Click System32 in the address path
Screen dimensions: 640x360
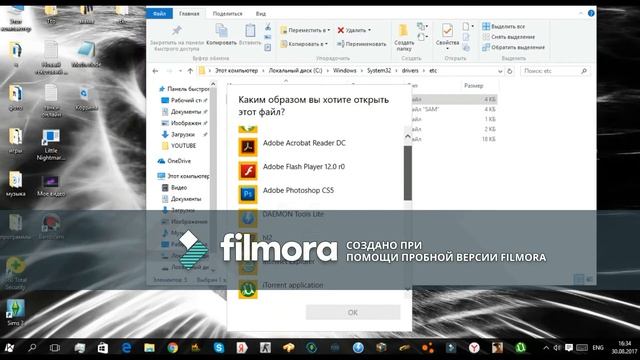[x=379, y=71]
